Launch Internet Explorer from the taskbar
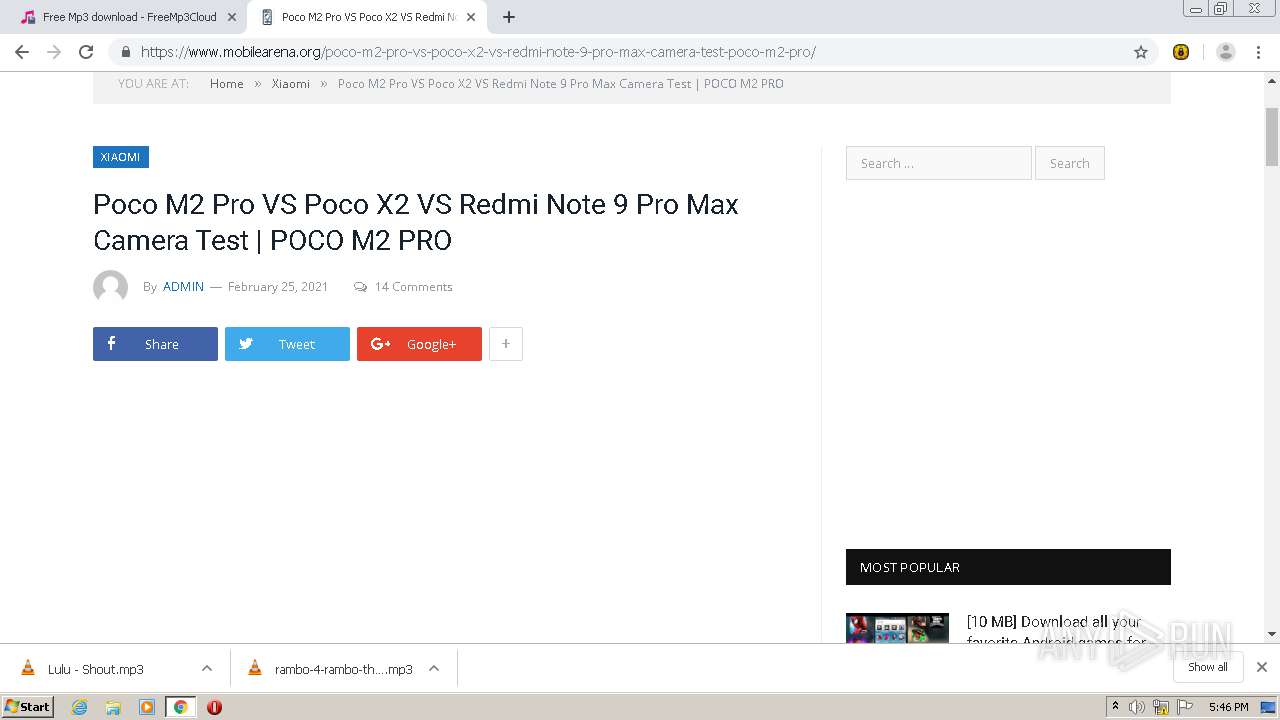Viewport: 1280px width, 720px height. click(x=80, y=707)
